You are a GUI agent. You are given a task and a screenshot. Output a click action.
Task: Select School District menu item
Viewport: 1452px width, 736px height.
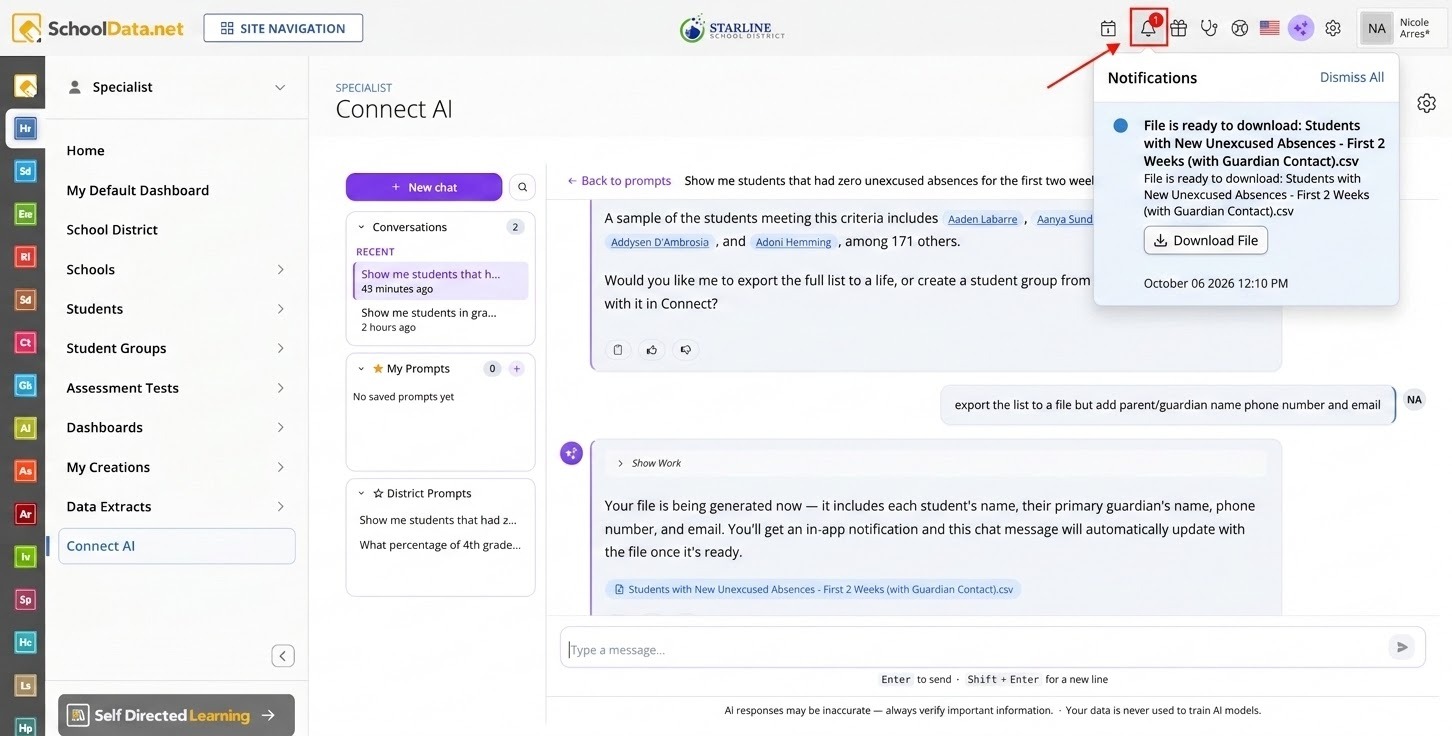pos(112,230)
